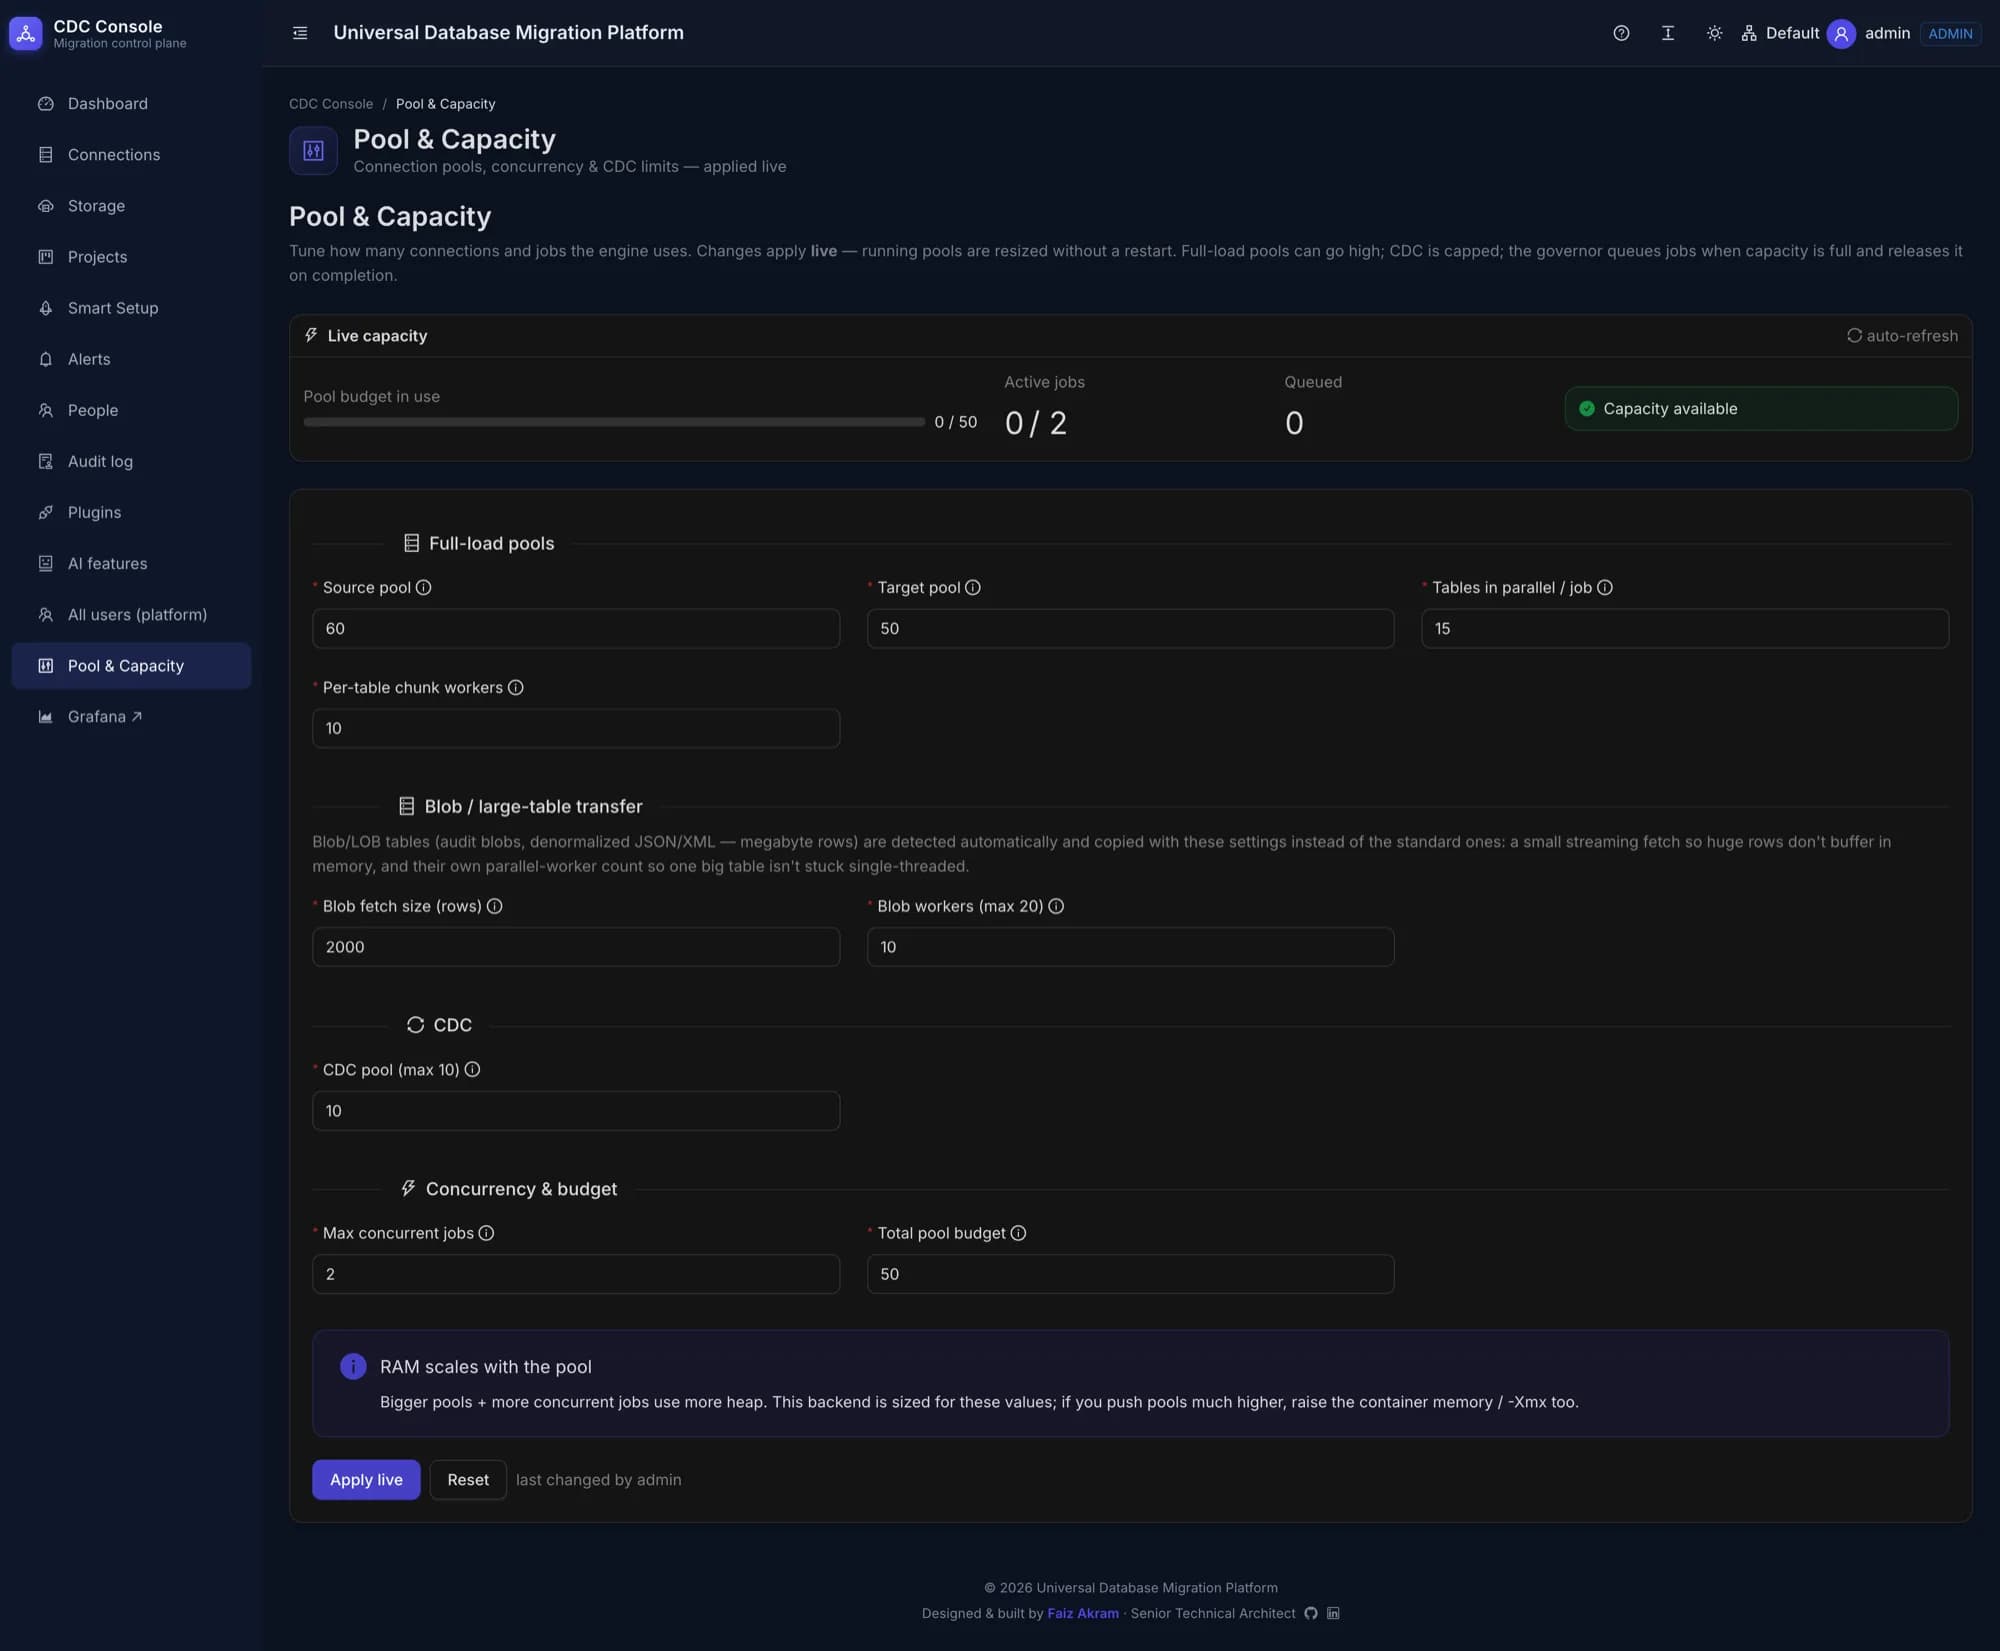Click the auto-refresh indicator

tap(1902, 336)
